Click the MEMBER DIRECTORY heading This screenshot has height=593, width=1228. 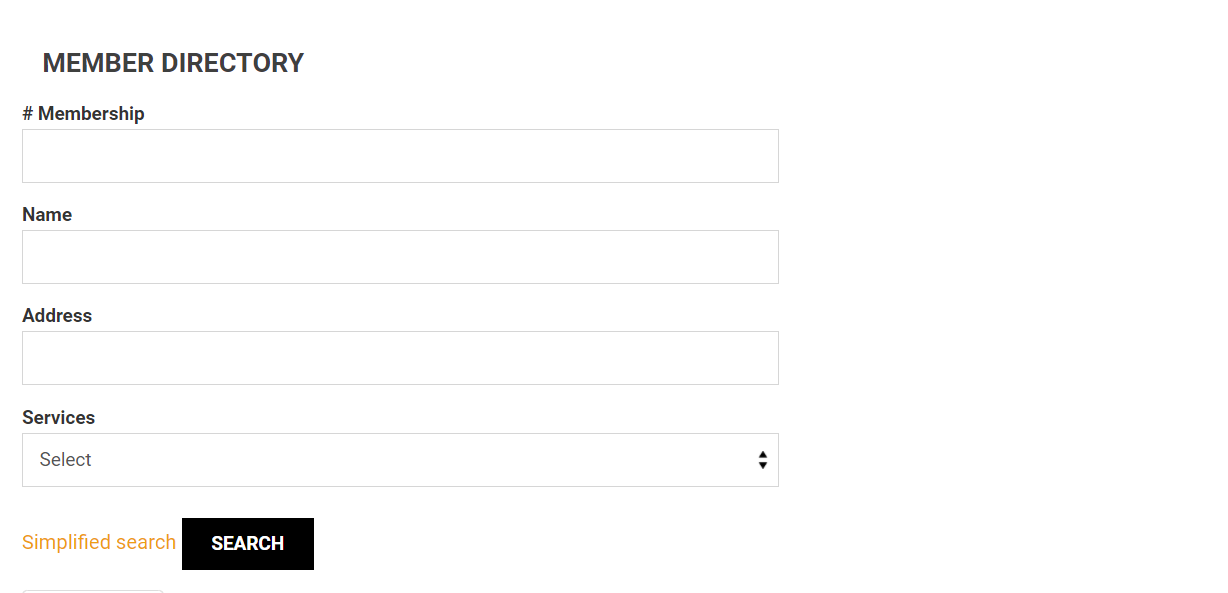point(173,63)
